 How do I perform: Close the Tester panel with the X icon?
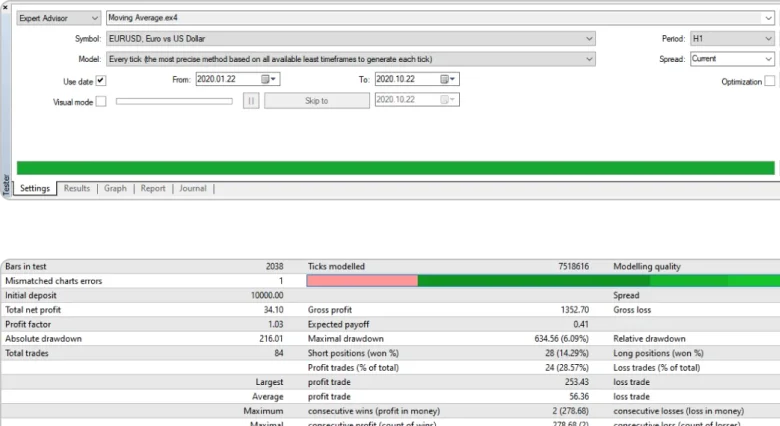tap(6, 6)
